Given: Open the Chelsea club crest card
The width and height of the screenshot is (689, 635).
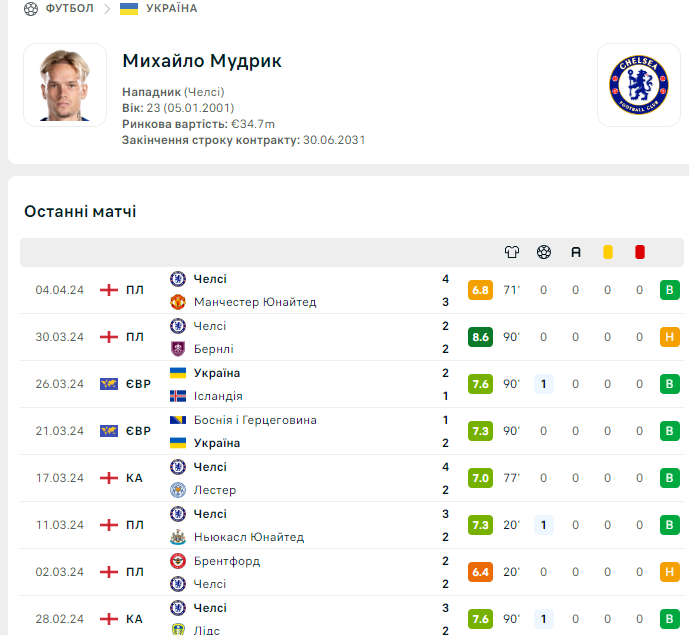Looking at the screenshot, I should [638, 85].
